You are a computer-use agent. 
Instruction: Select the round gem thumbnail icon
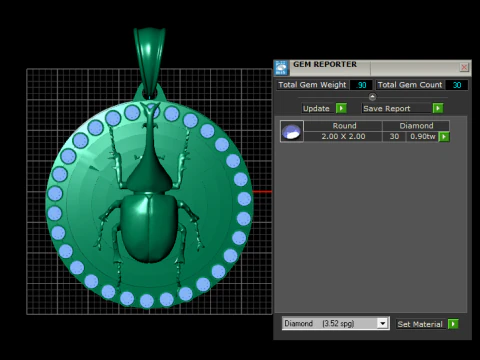(292, 131)
